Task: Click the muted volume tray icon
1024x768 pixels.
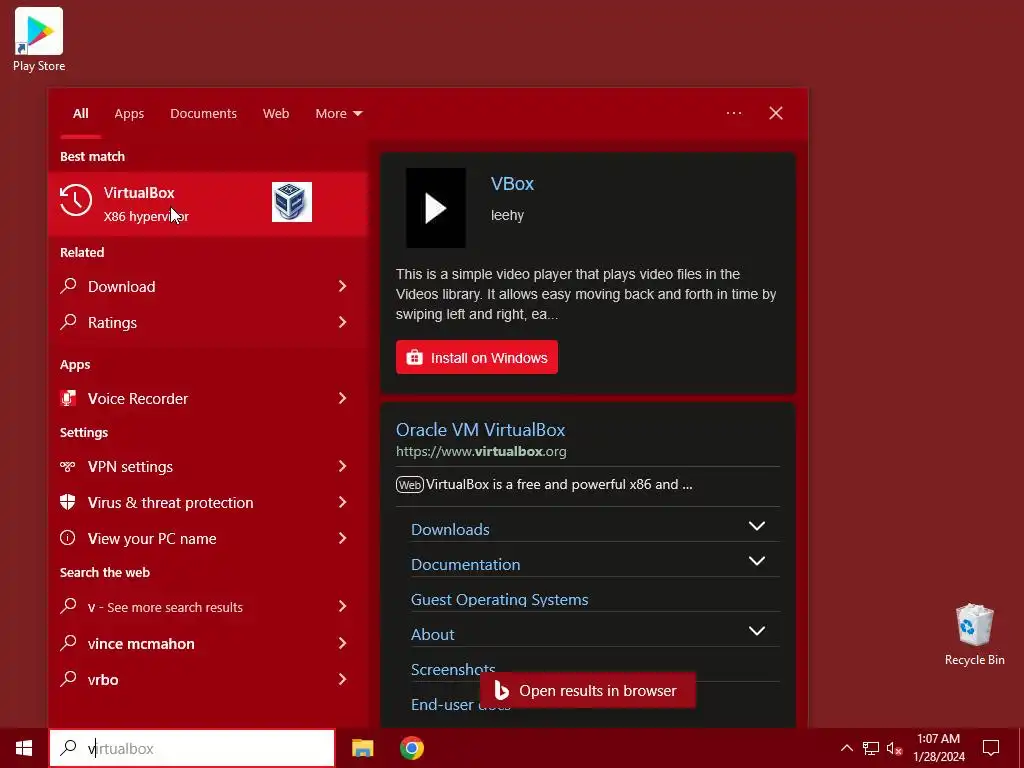Action: point(894,748)
